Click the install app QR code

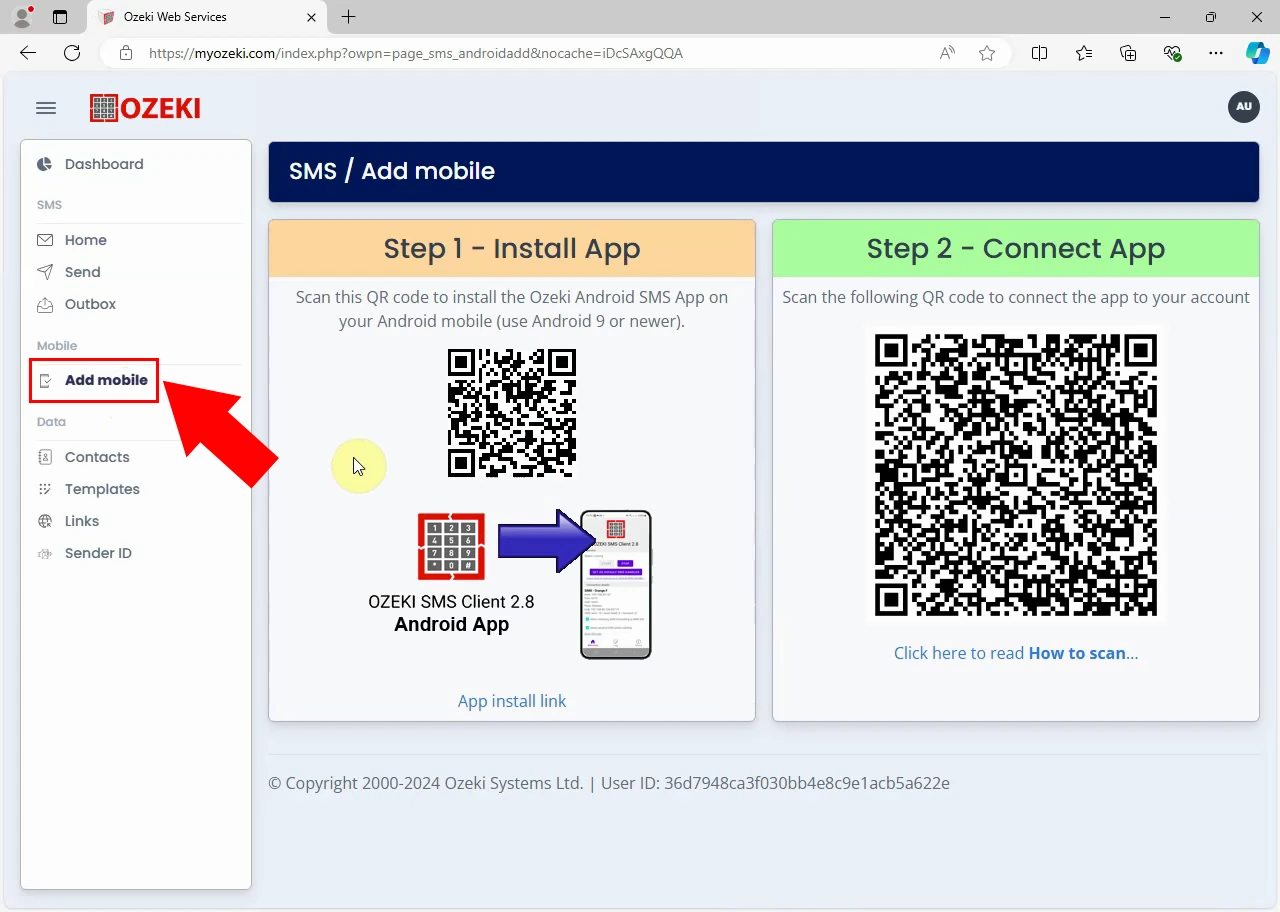click(x=512, y=412)
